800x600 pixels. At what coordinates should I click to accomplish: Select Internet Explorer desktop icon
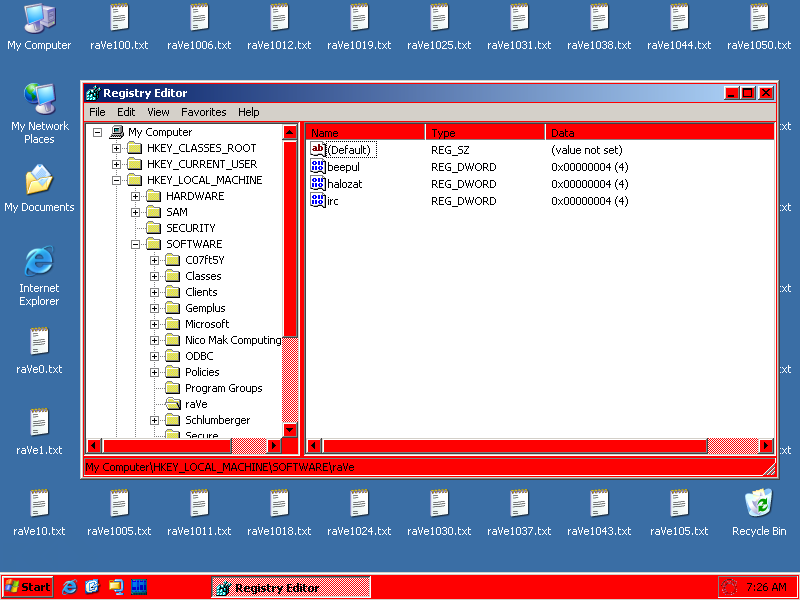pyautogui.click(x=39, y=276)
